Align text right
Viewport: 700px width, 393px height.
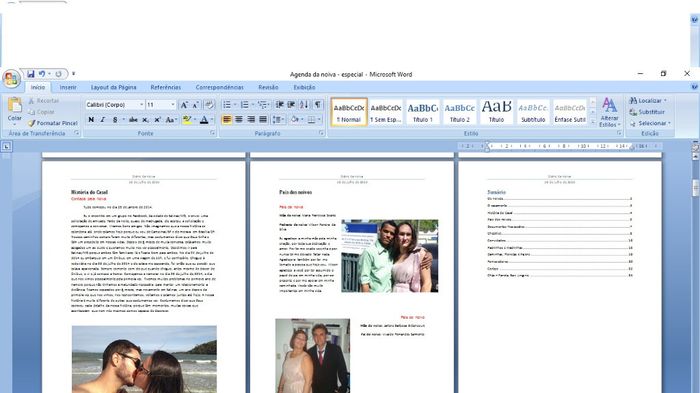[251, 120]
